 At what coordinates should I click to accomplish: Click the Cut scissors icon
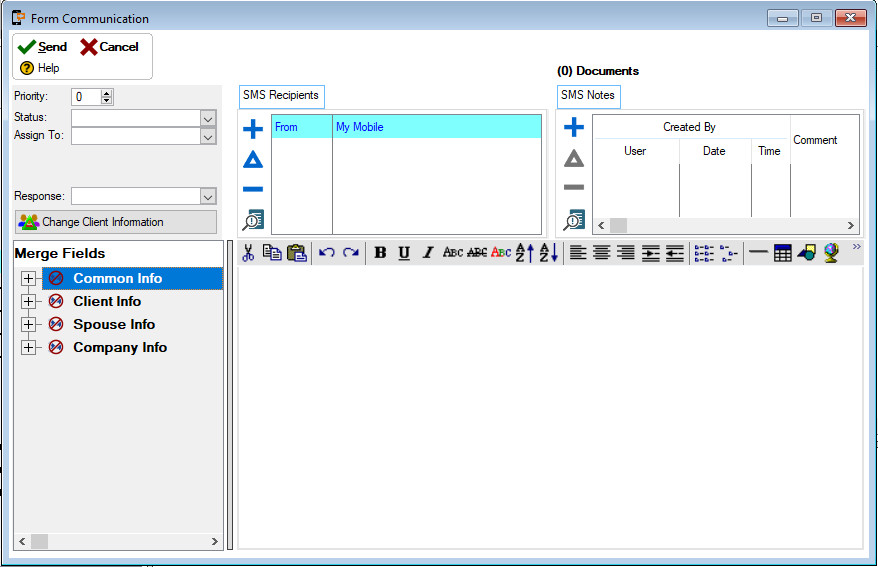248,253
